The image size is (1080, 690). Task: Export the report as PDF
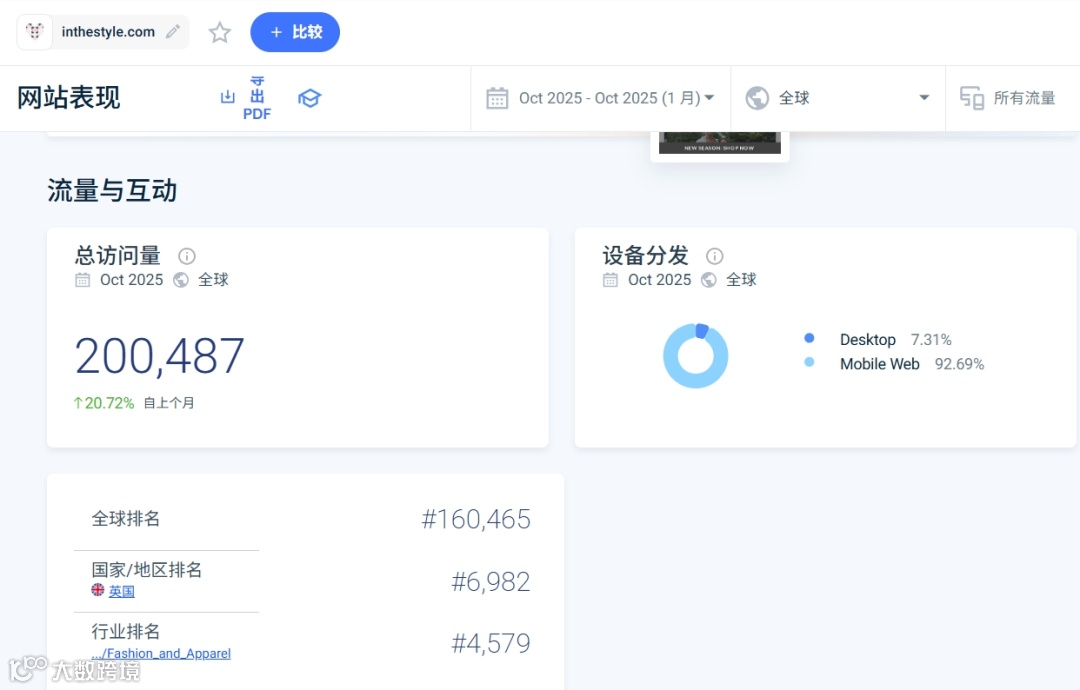coord(257,98)
